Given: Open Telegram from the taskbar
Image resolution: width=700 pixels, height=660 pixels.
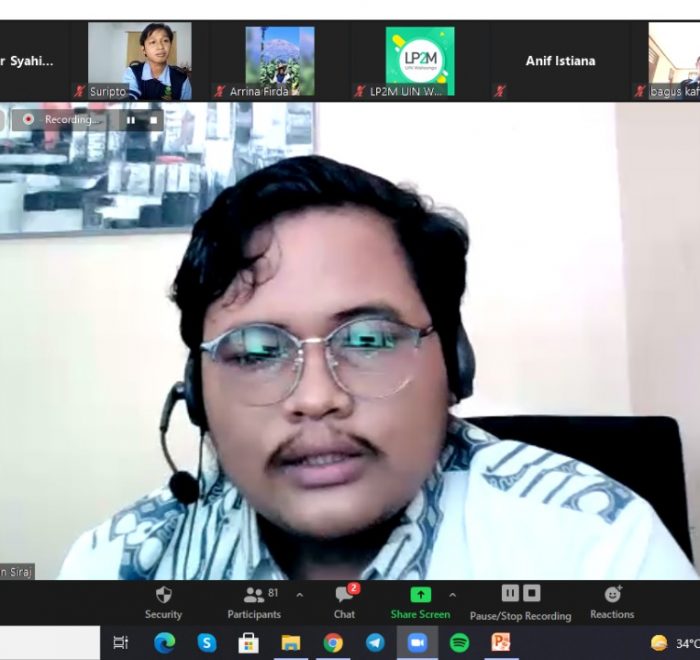Looking at the screenshot, I should click(375, 642).
